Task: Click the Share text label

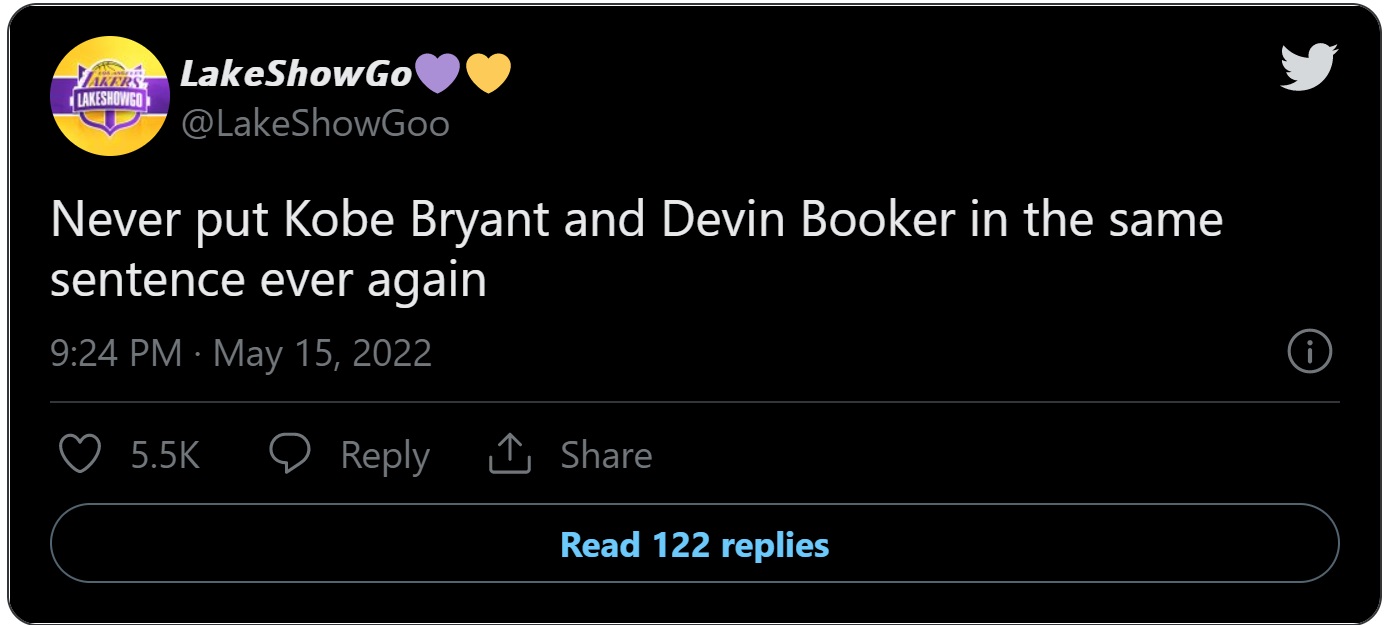Action: [606, 456]
